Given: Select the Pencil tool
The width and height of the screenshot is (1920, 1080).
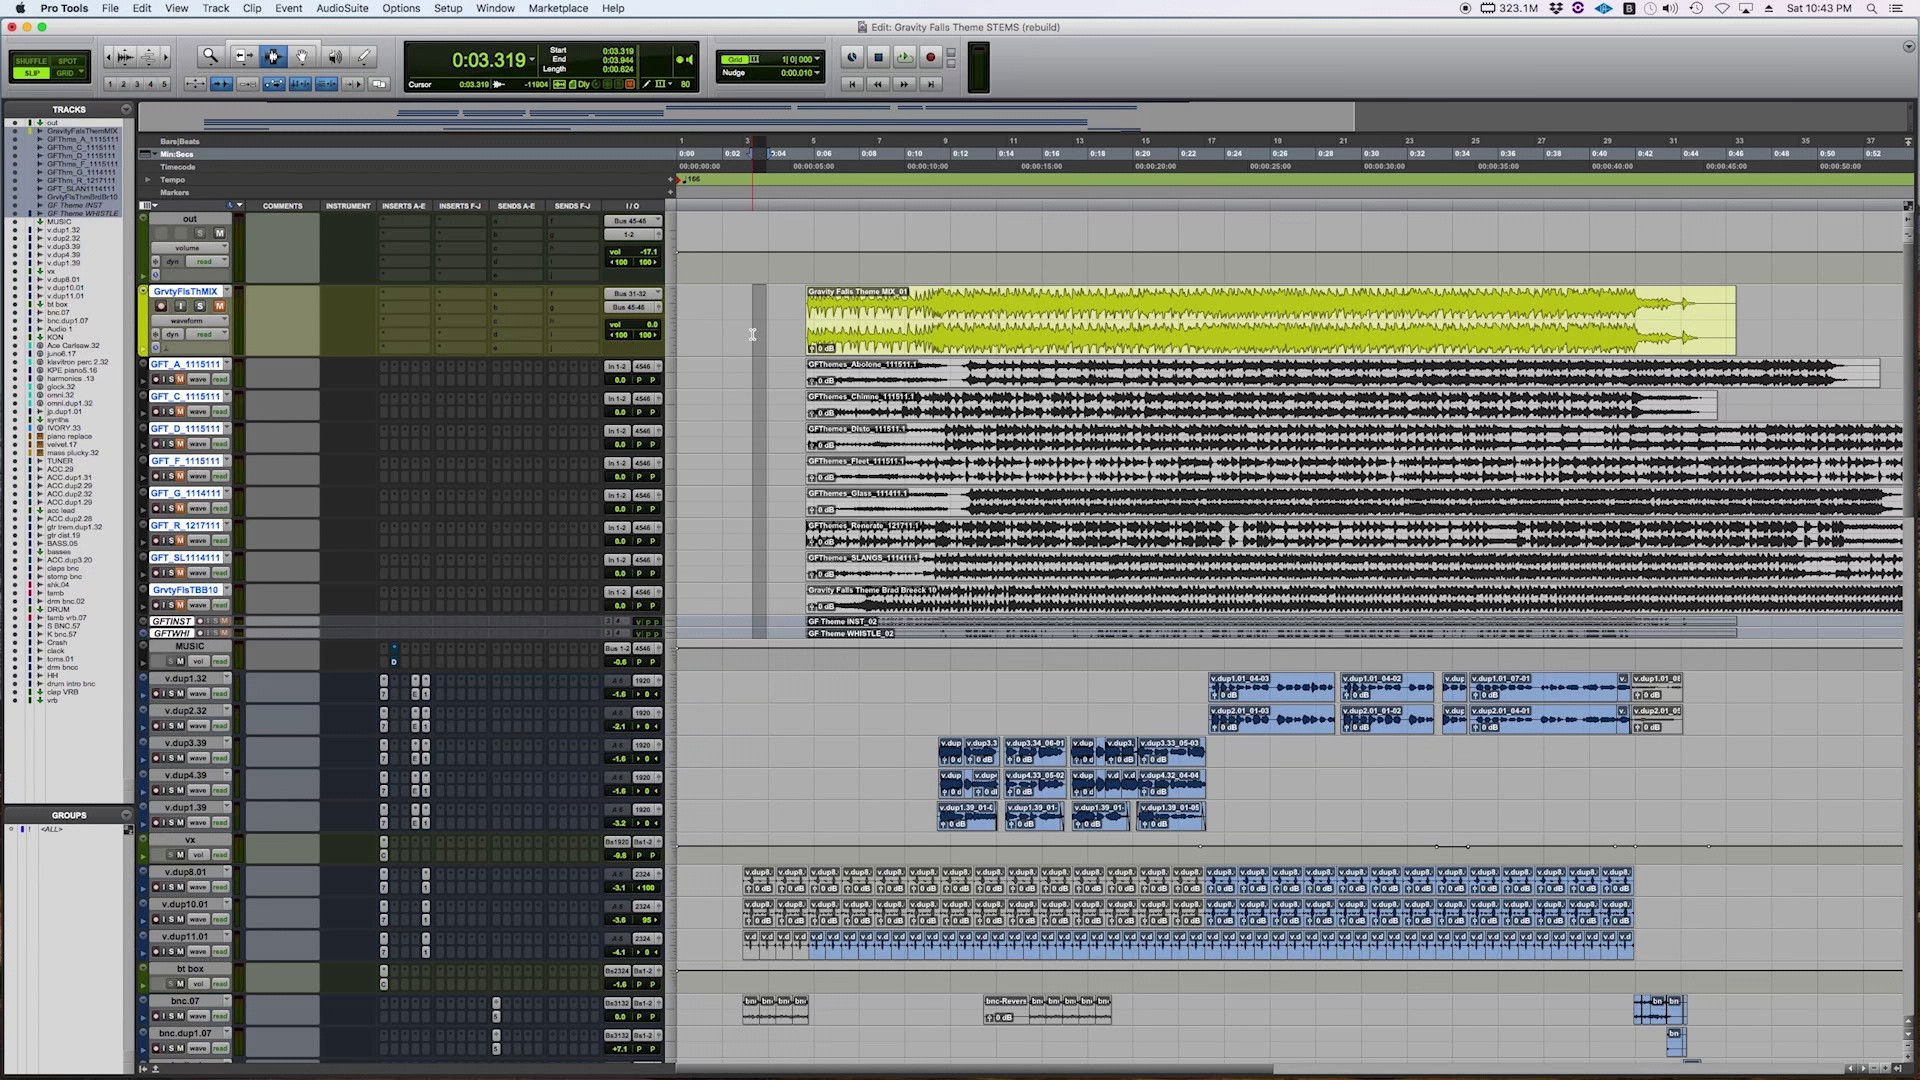Looking at the screenshot, I should coord(365,57).
